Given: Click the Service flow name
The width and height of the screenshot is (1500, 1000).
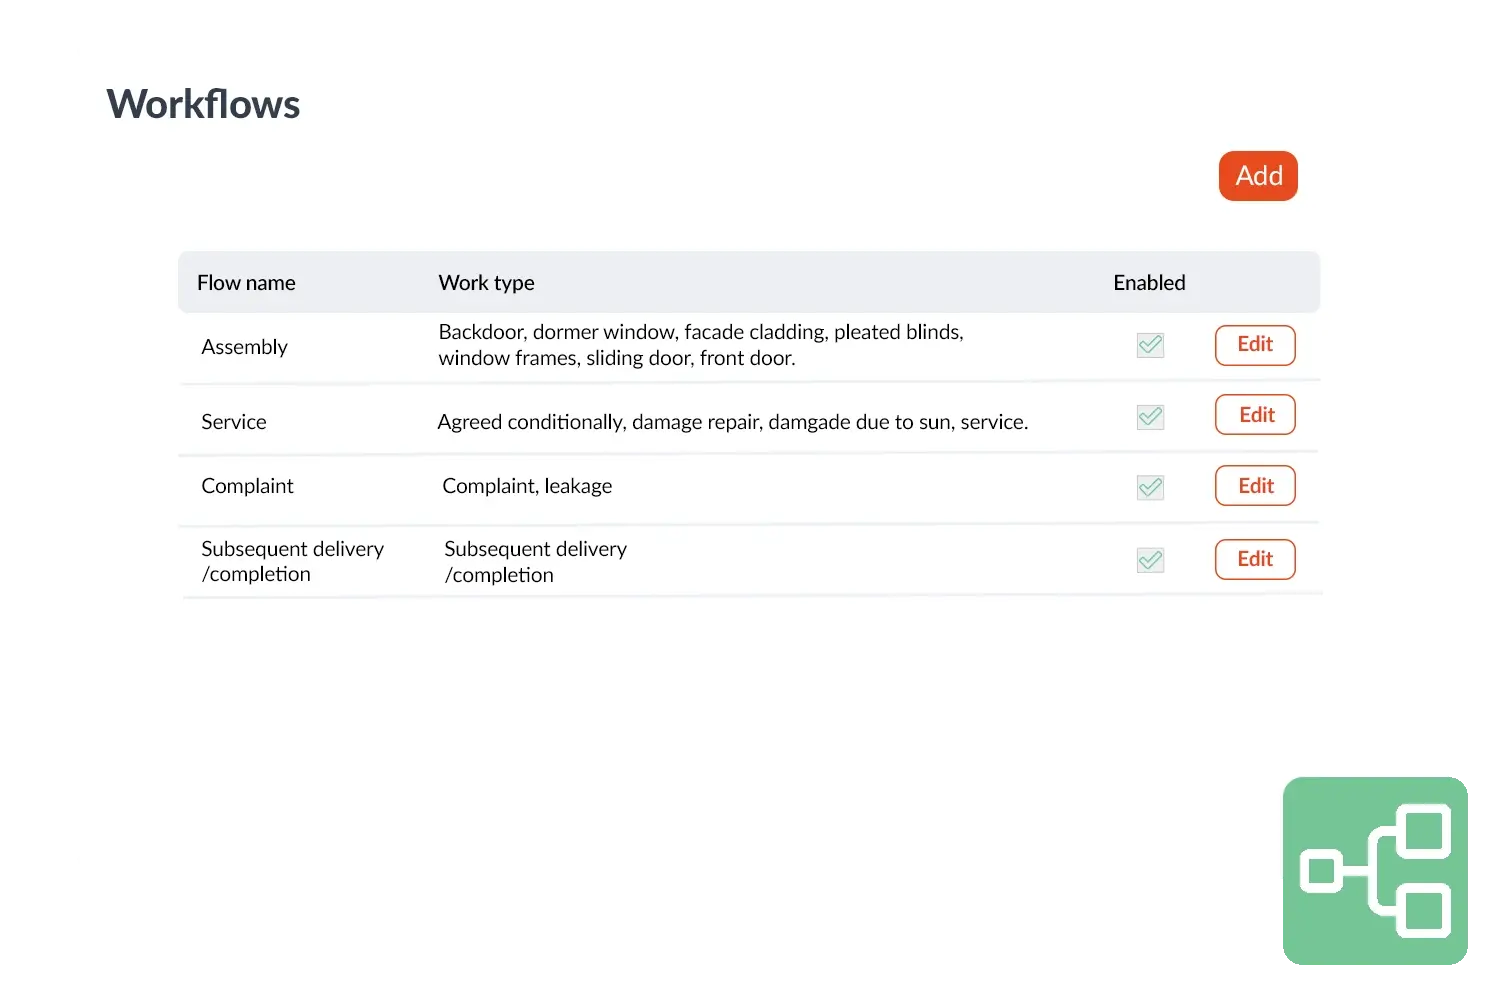Looking at the screenshot, I should tap(234, 422).
